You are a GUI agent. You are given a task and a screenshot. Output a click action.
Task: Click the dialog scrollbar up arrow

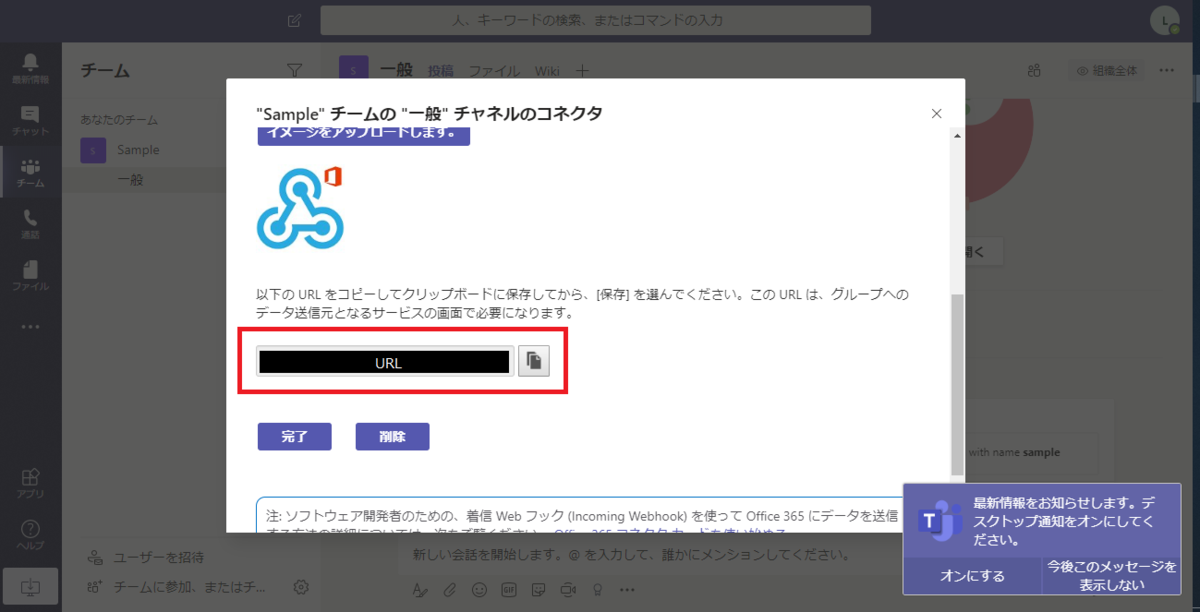pyautogui.click(x=957, y=135)
